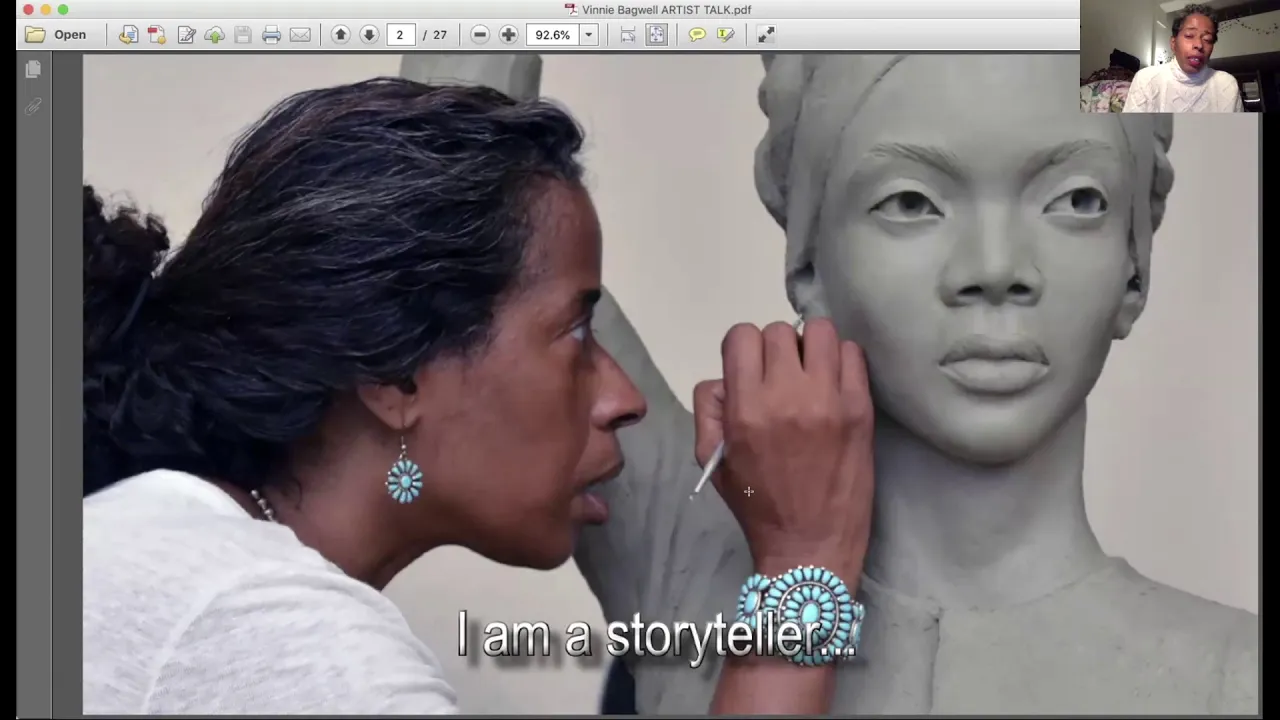Open the page thumbnails sidebar panel
The width and height of the screenshot is (1280, 720).
(x=33, y=69)
